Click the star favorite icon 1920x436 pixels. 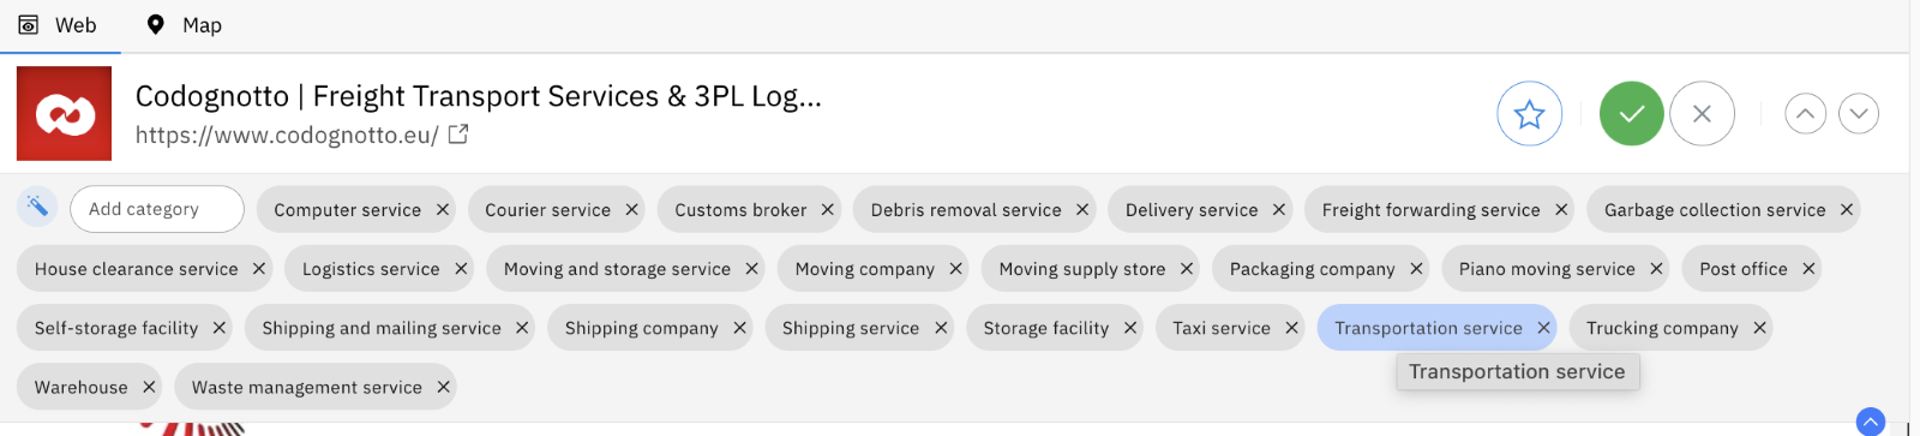click(x=1529, y=114)
